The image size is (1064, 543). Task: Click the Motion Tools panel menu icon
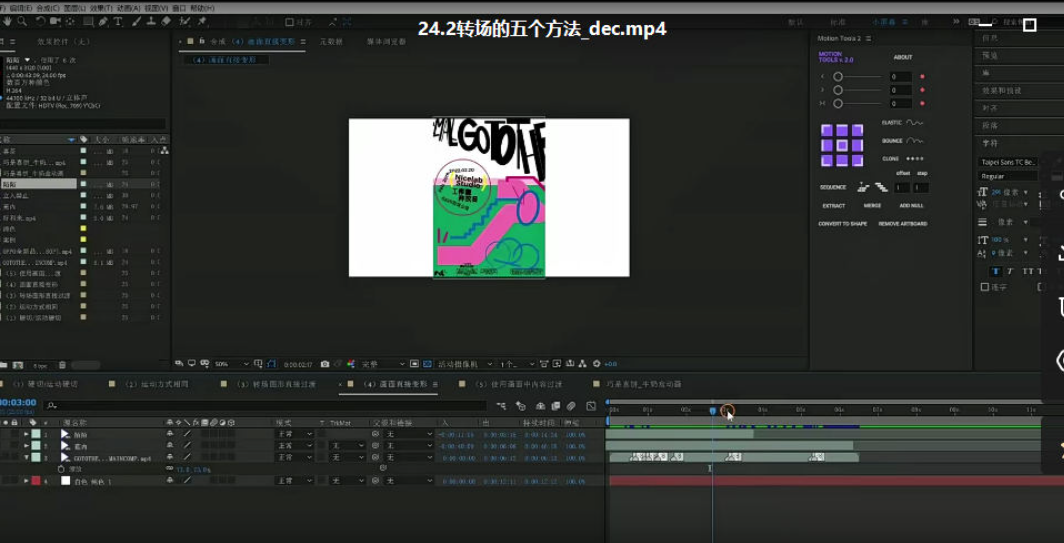click(x=869, y=38)
